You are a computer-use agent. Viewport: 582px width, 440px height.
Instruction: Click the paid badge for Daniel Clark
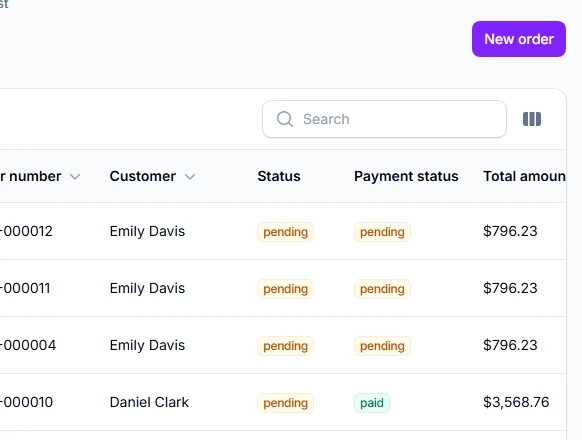[372, 403]
